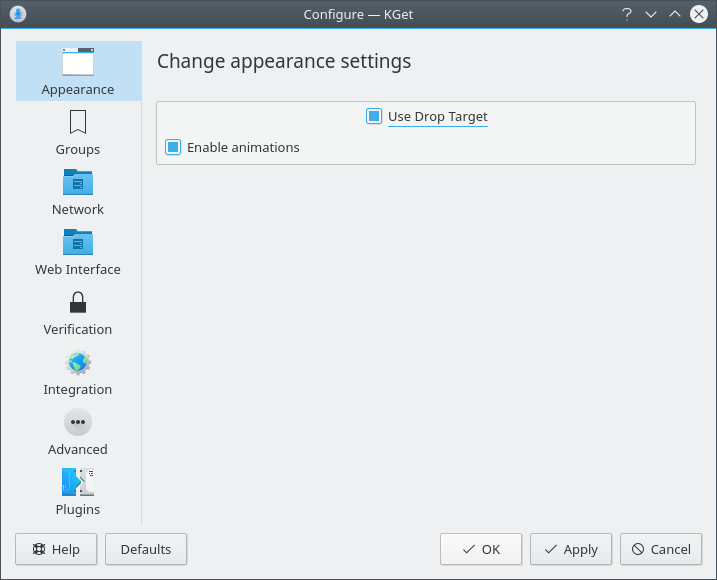The width and height of the screenshot is (717, 580).
Task: Click the Cancel button
Action: pos(661,549)
